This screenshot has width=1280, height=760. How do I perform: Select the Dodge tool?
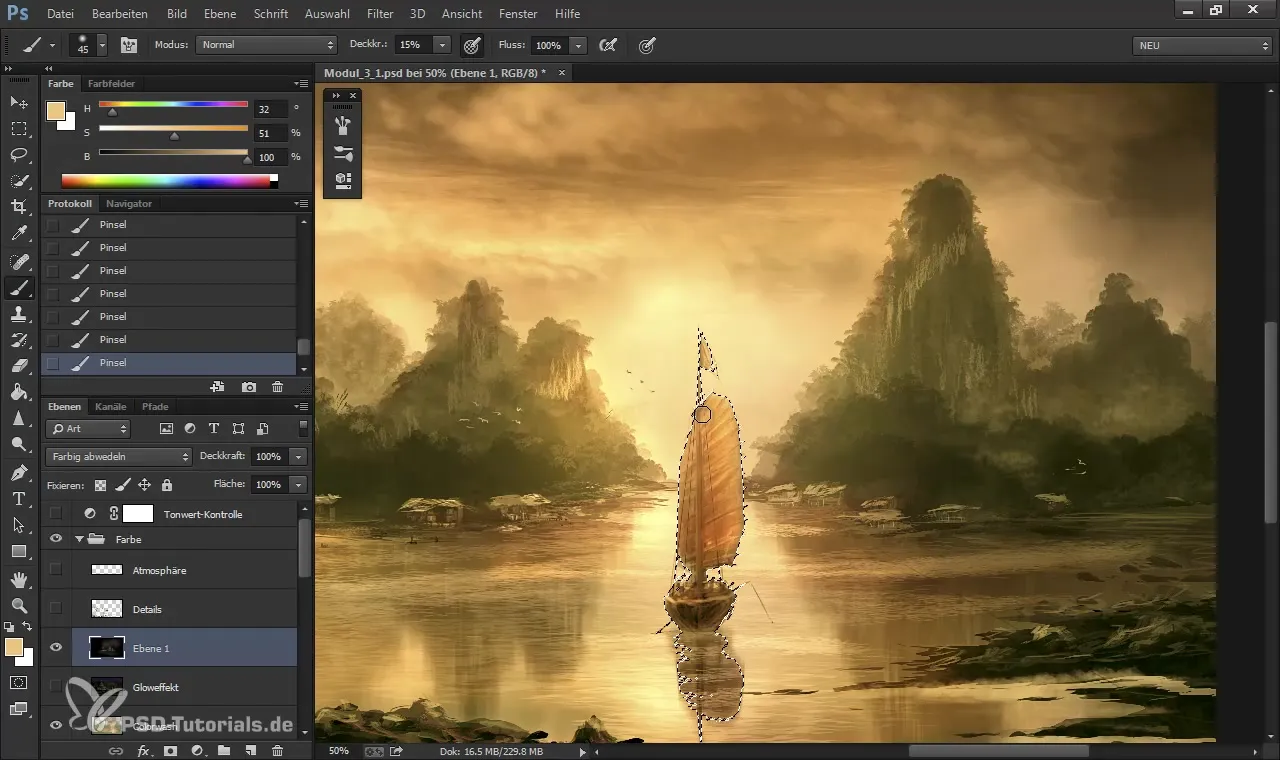click(x=19, y=444)
